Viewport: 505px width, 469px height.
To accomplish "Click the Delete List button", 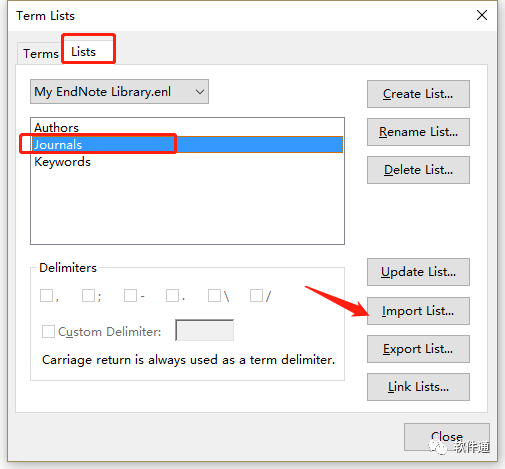I will click(x=418, y=170).
